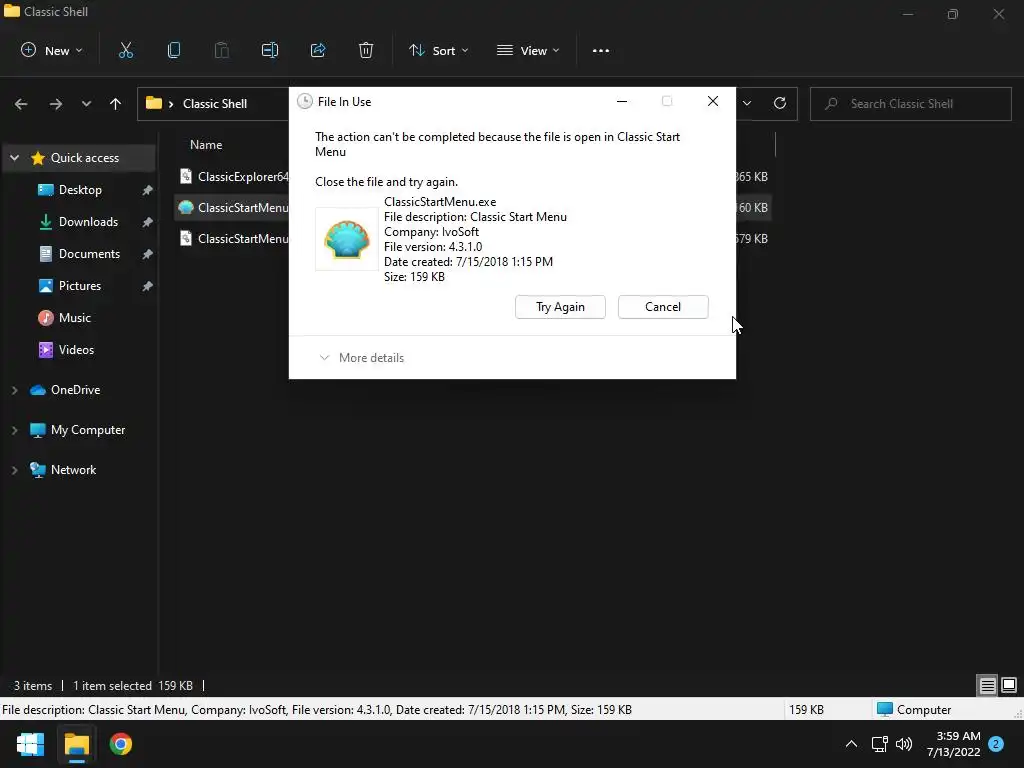Open recent locations dropdown arrow
This screenshot has width=1024, height=768.
click(86, 104)
